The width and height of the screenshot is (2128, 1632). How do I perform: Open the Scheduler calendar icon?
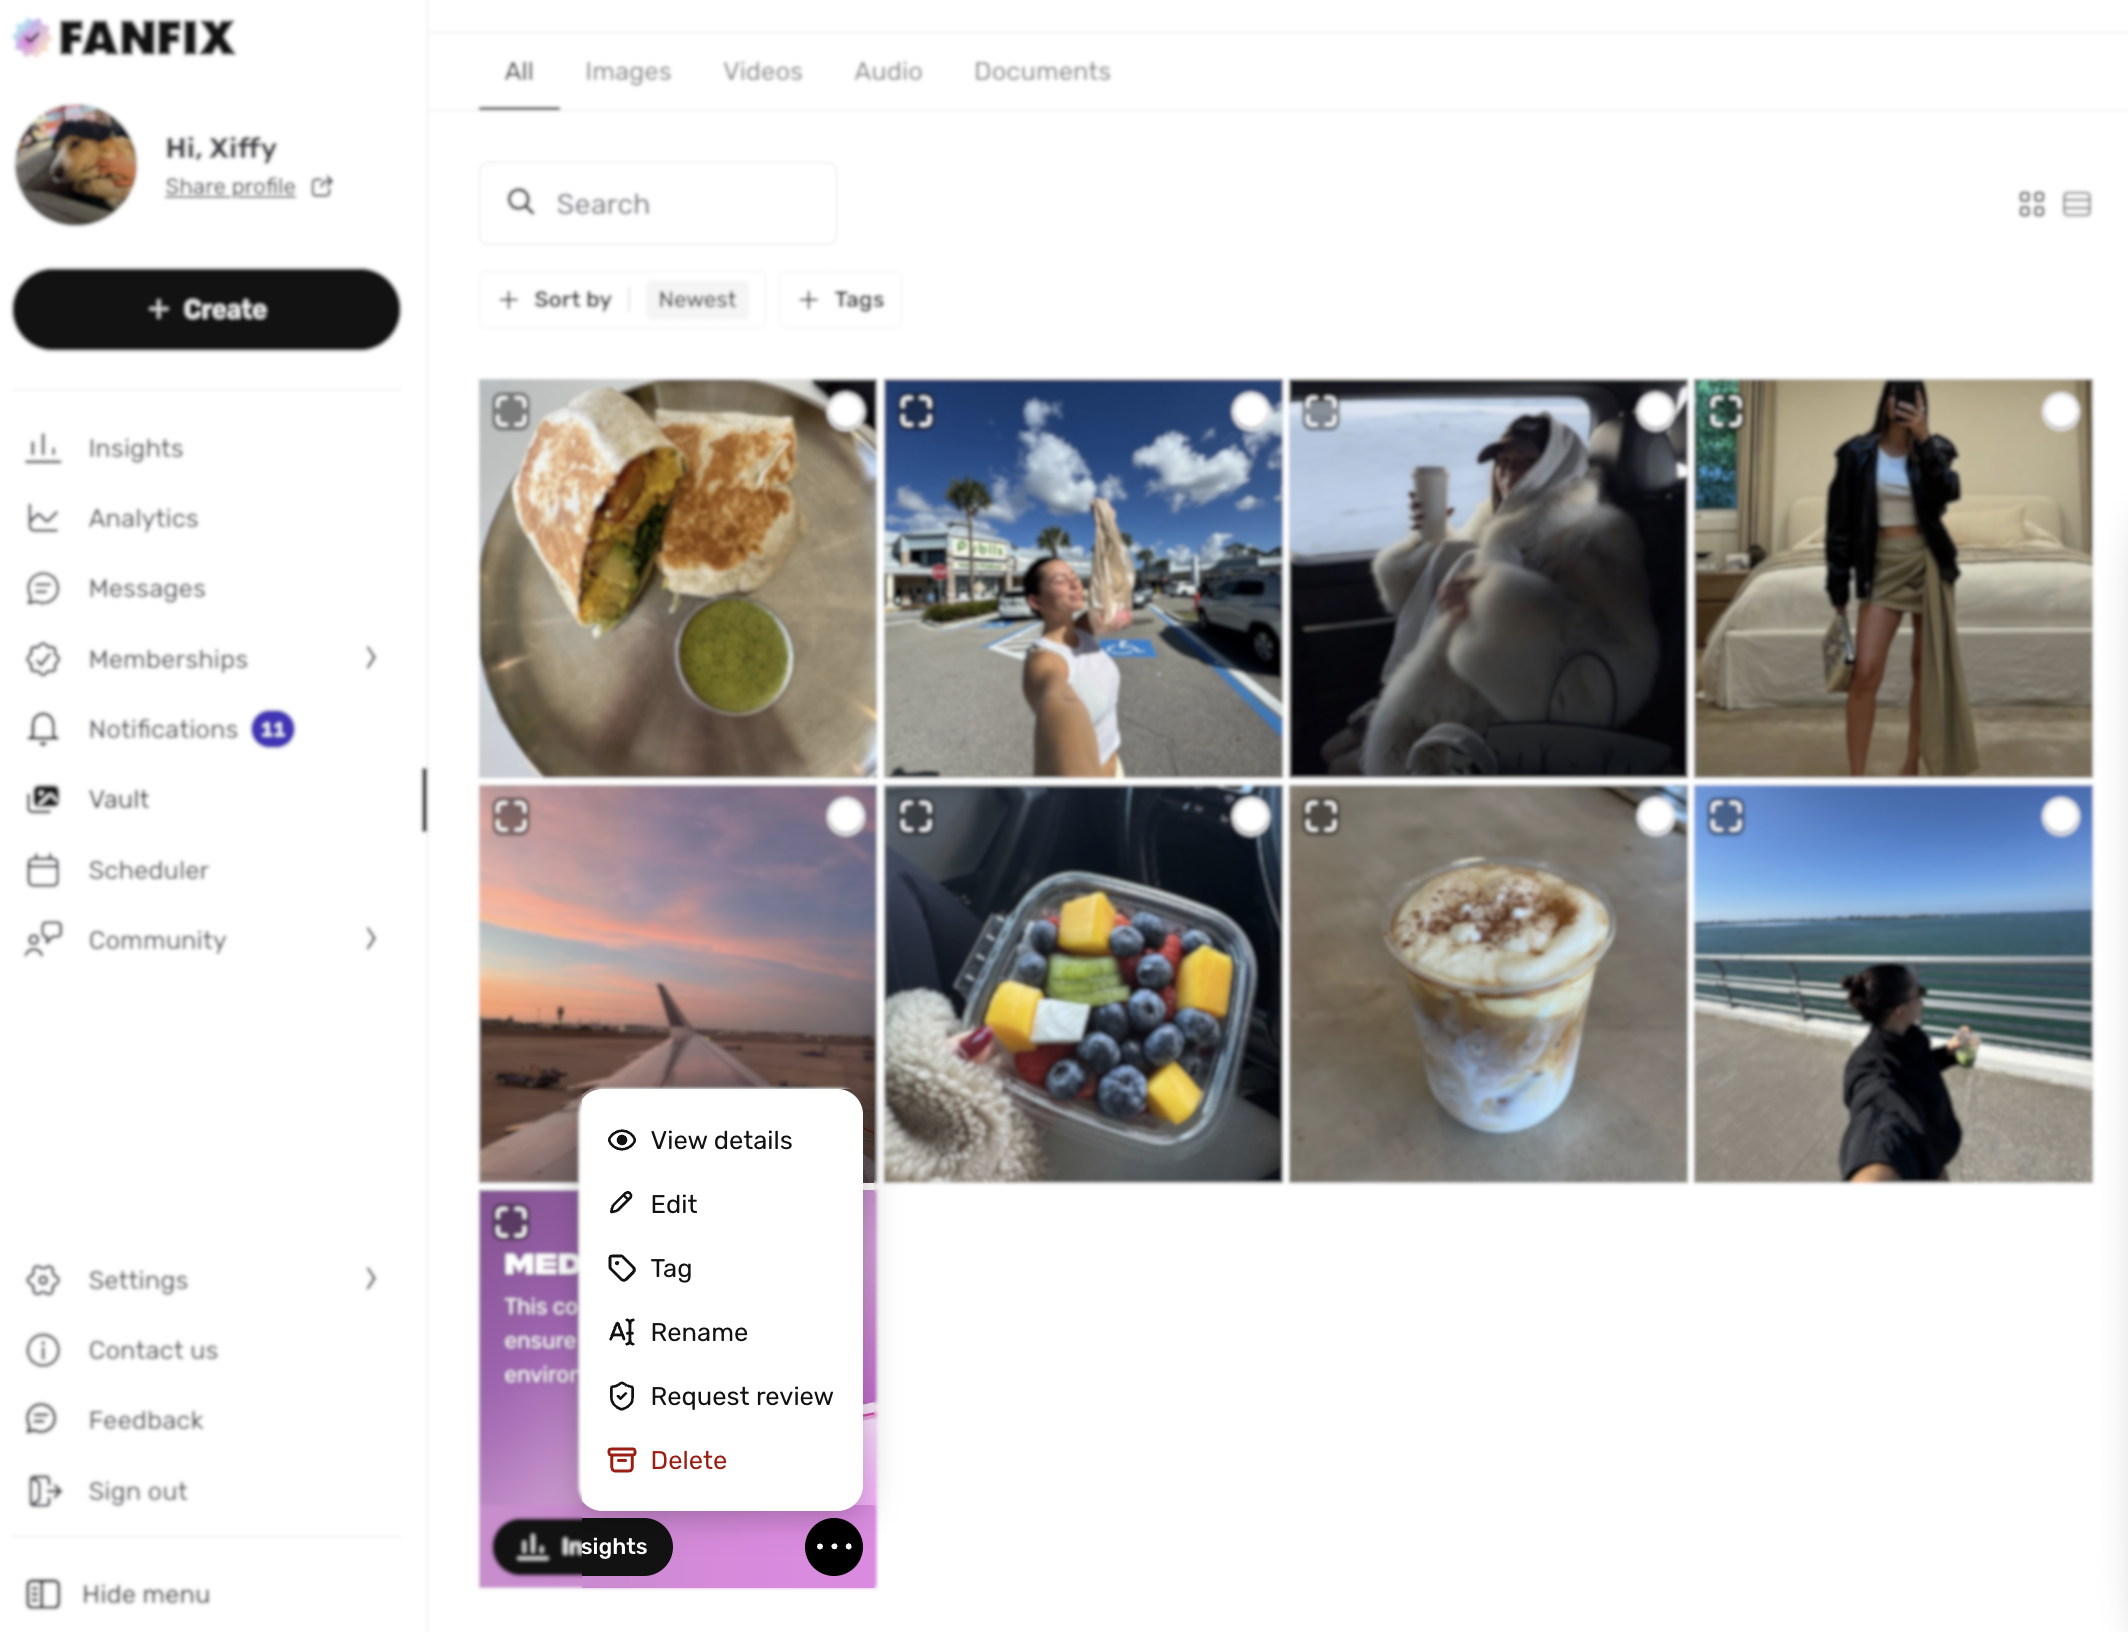tap(43, 870)
